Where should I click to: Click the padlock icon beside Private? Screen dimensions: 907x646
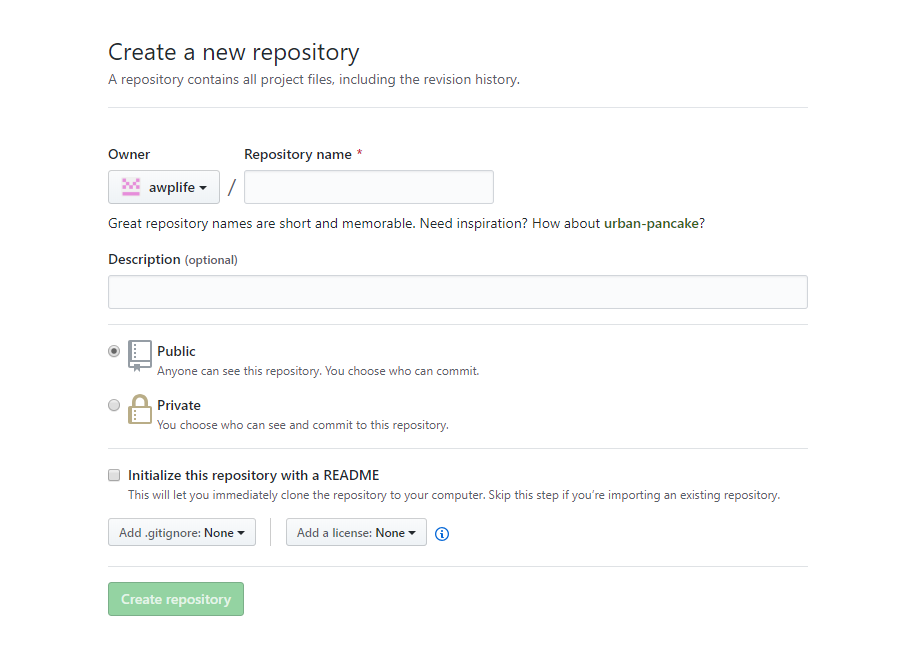(x=140, y=409)
